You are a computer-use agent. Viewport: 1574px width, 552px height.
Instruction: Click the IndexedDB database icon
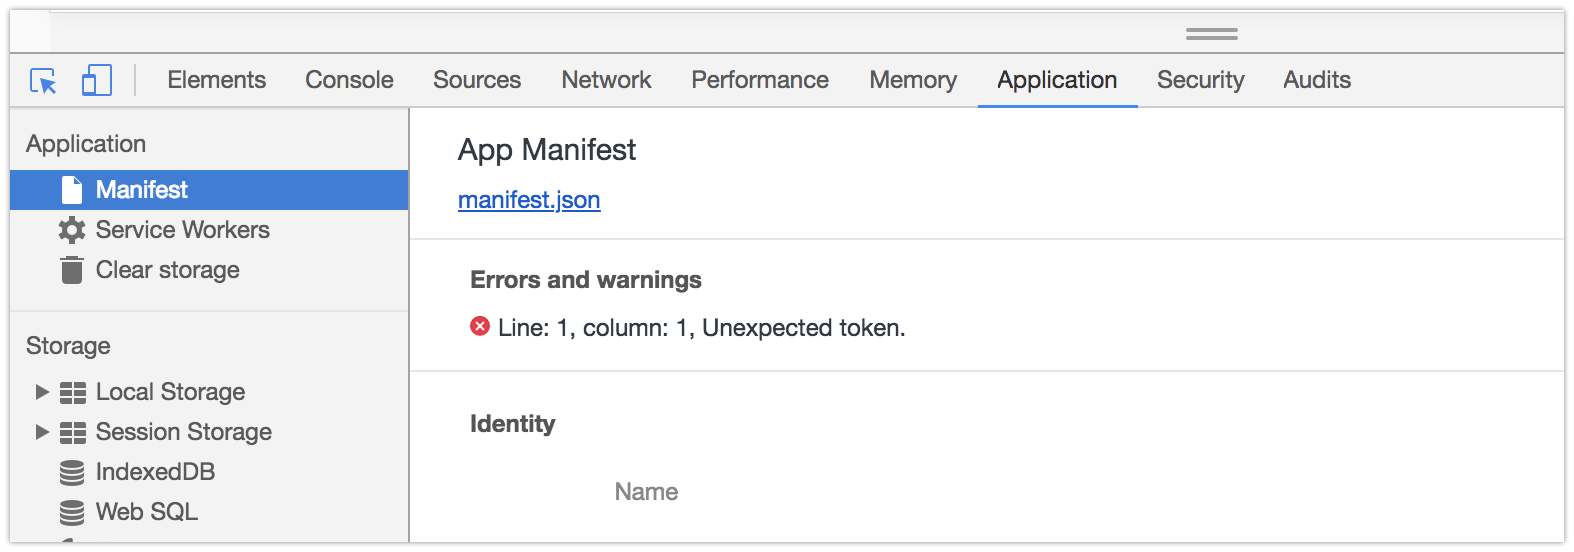click(x=72, y=473)
